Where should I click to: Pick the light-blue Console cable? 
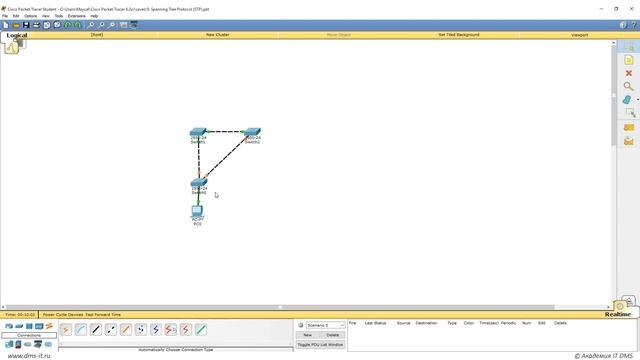point(81,329)
